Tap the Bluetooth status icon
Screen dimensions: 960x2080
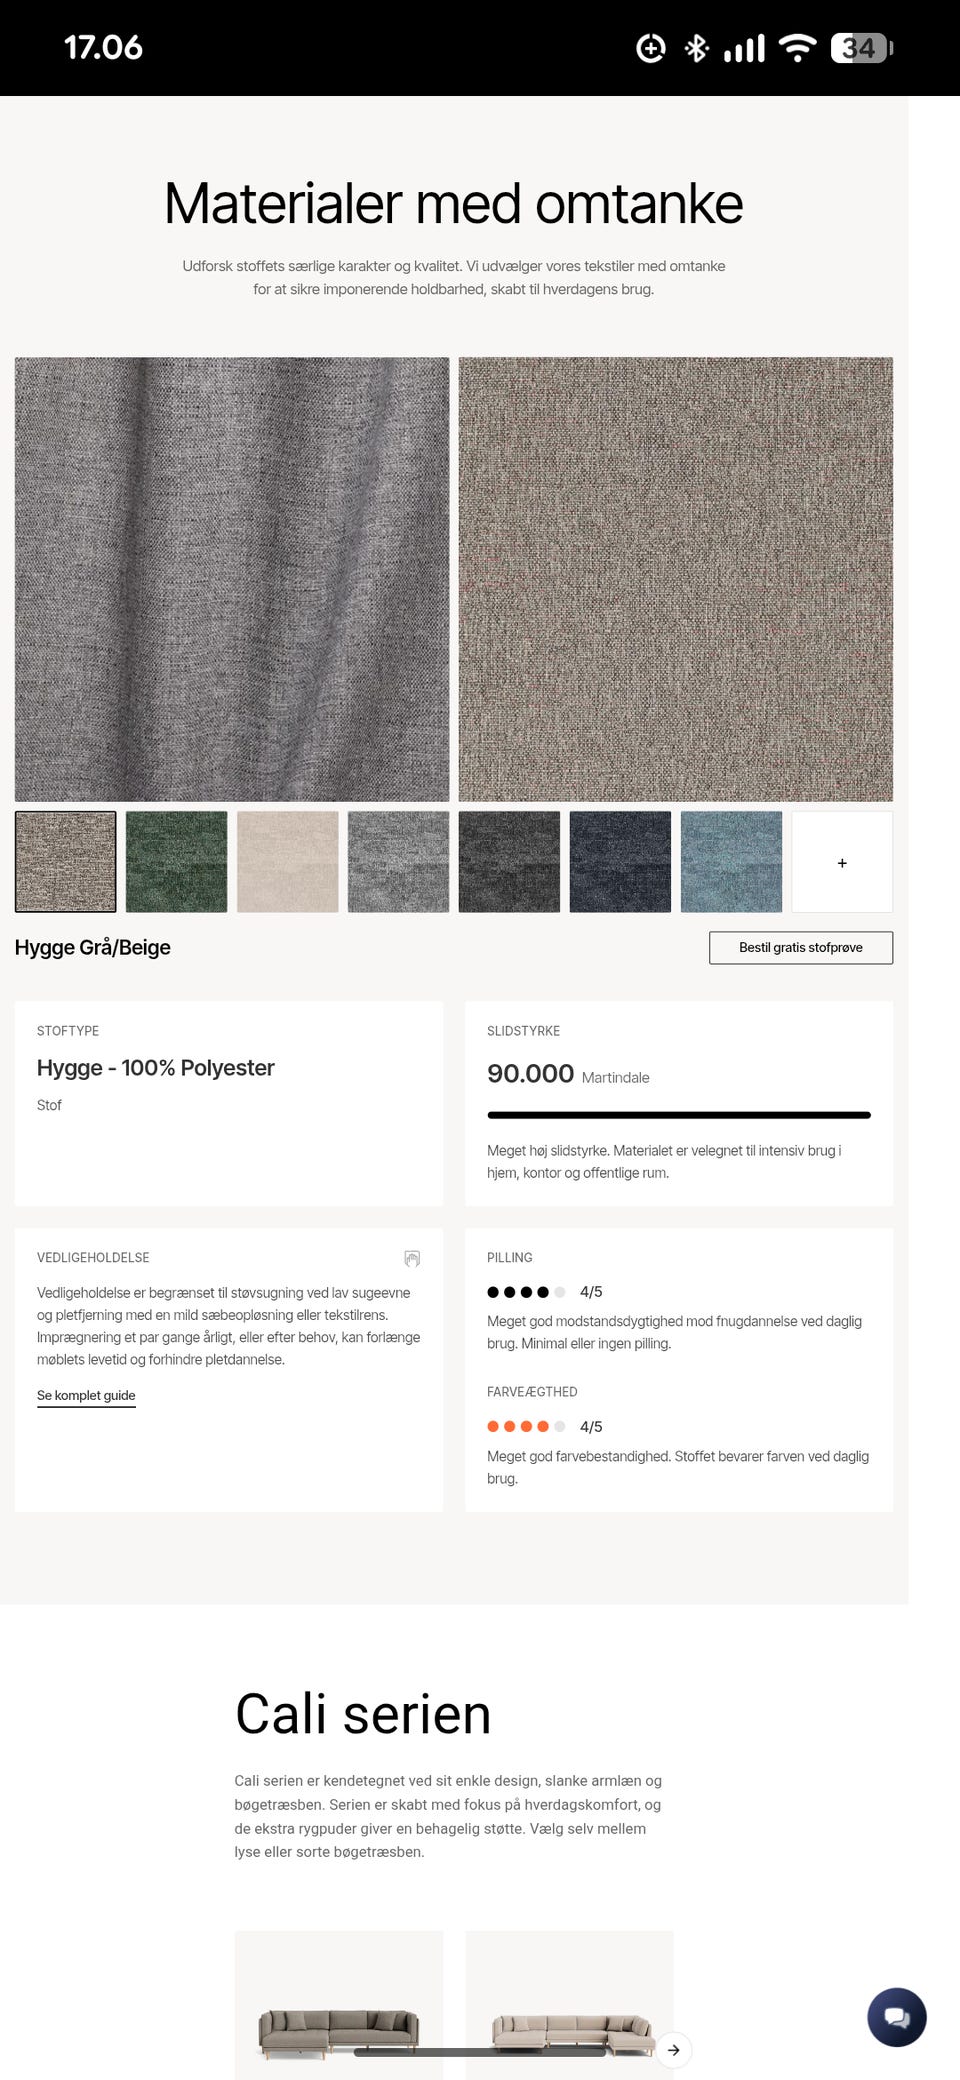696,47
